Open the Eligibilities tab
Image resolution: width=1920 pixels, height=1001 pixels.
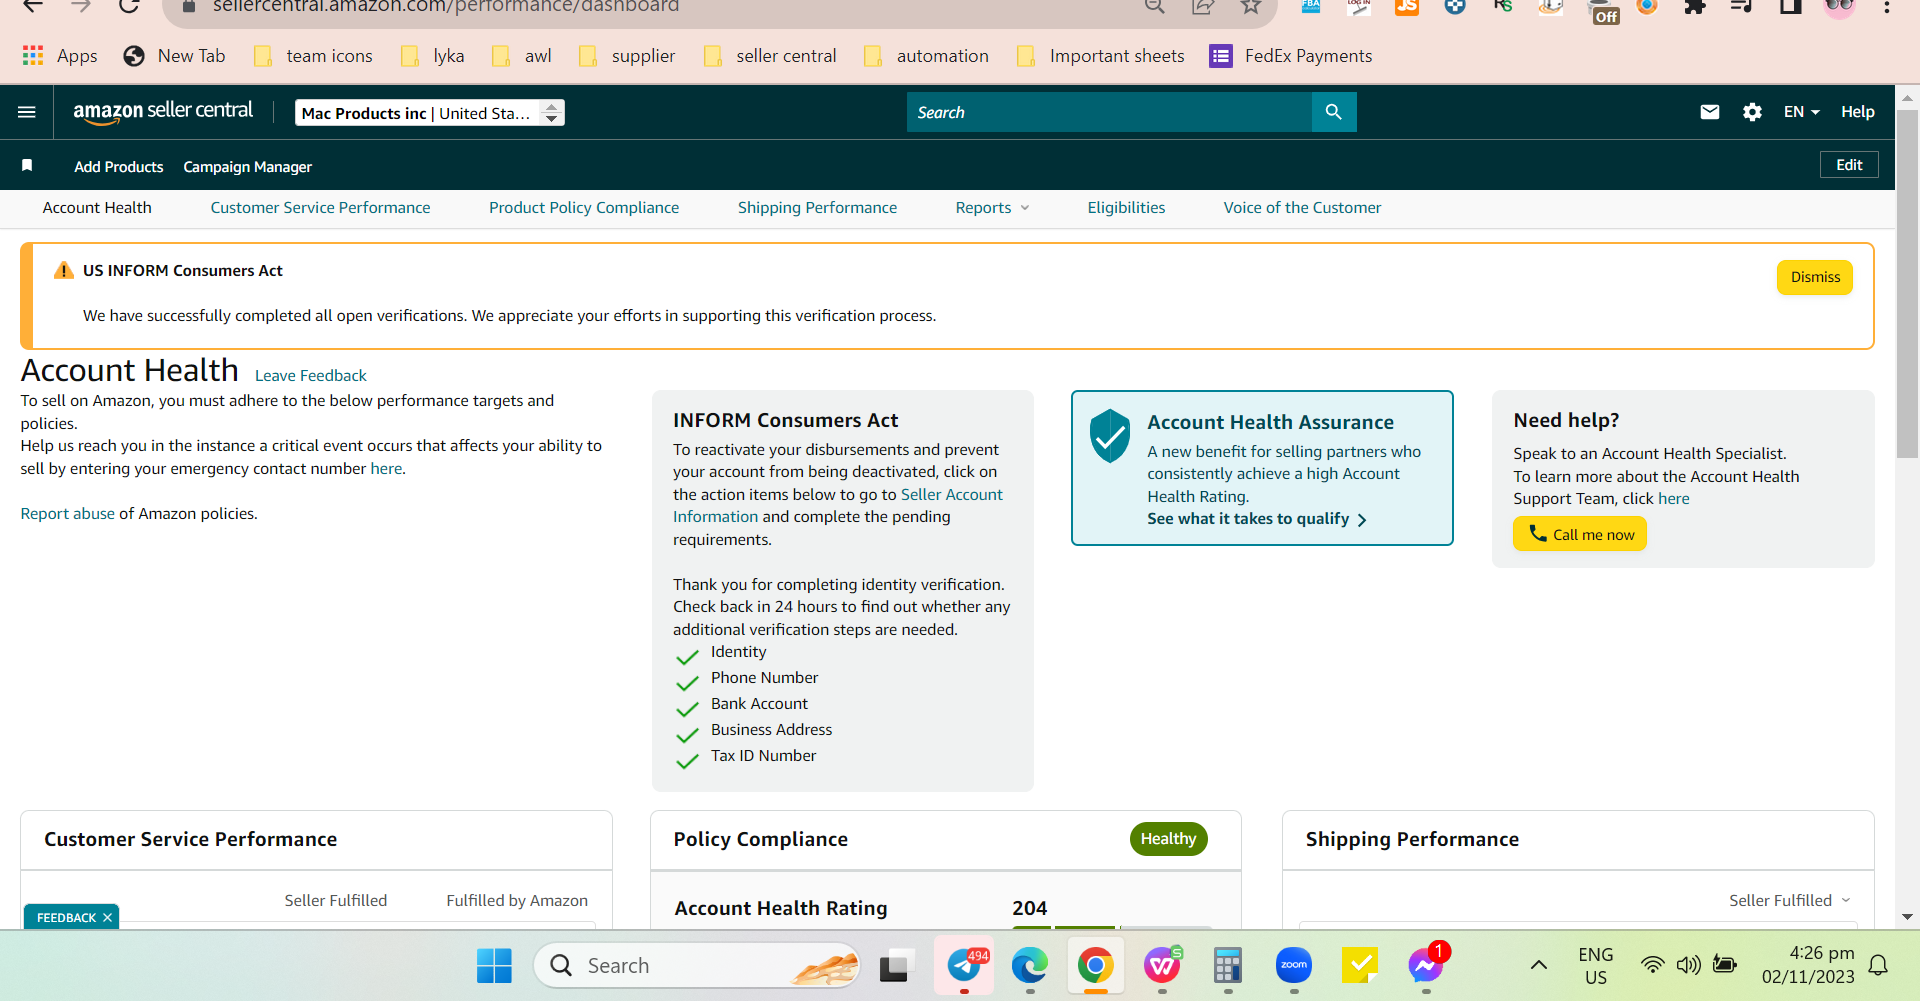[1126, 208]
